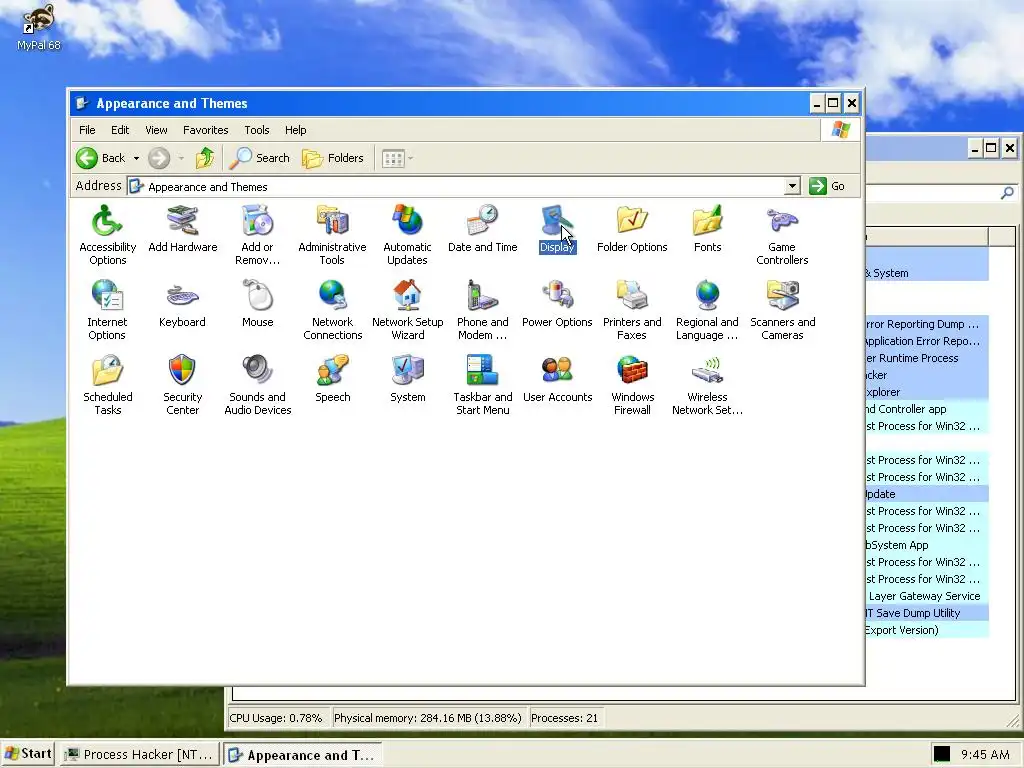Open the Keyboard applet icon
This screenshot has width=1024, height=768.
coord(182,304)
